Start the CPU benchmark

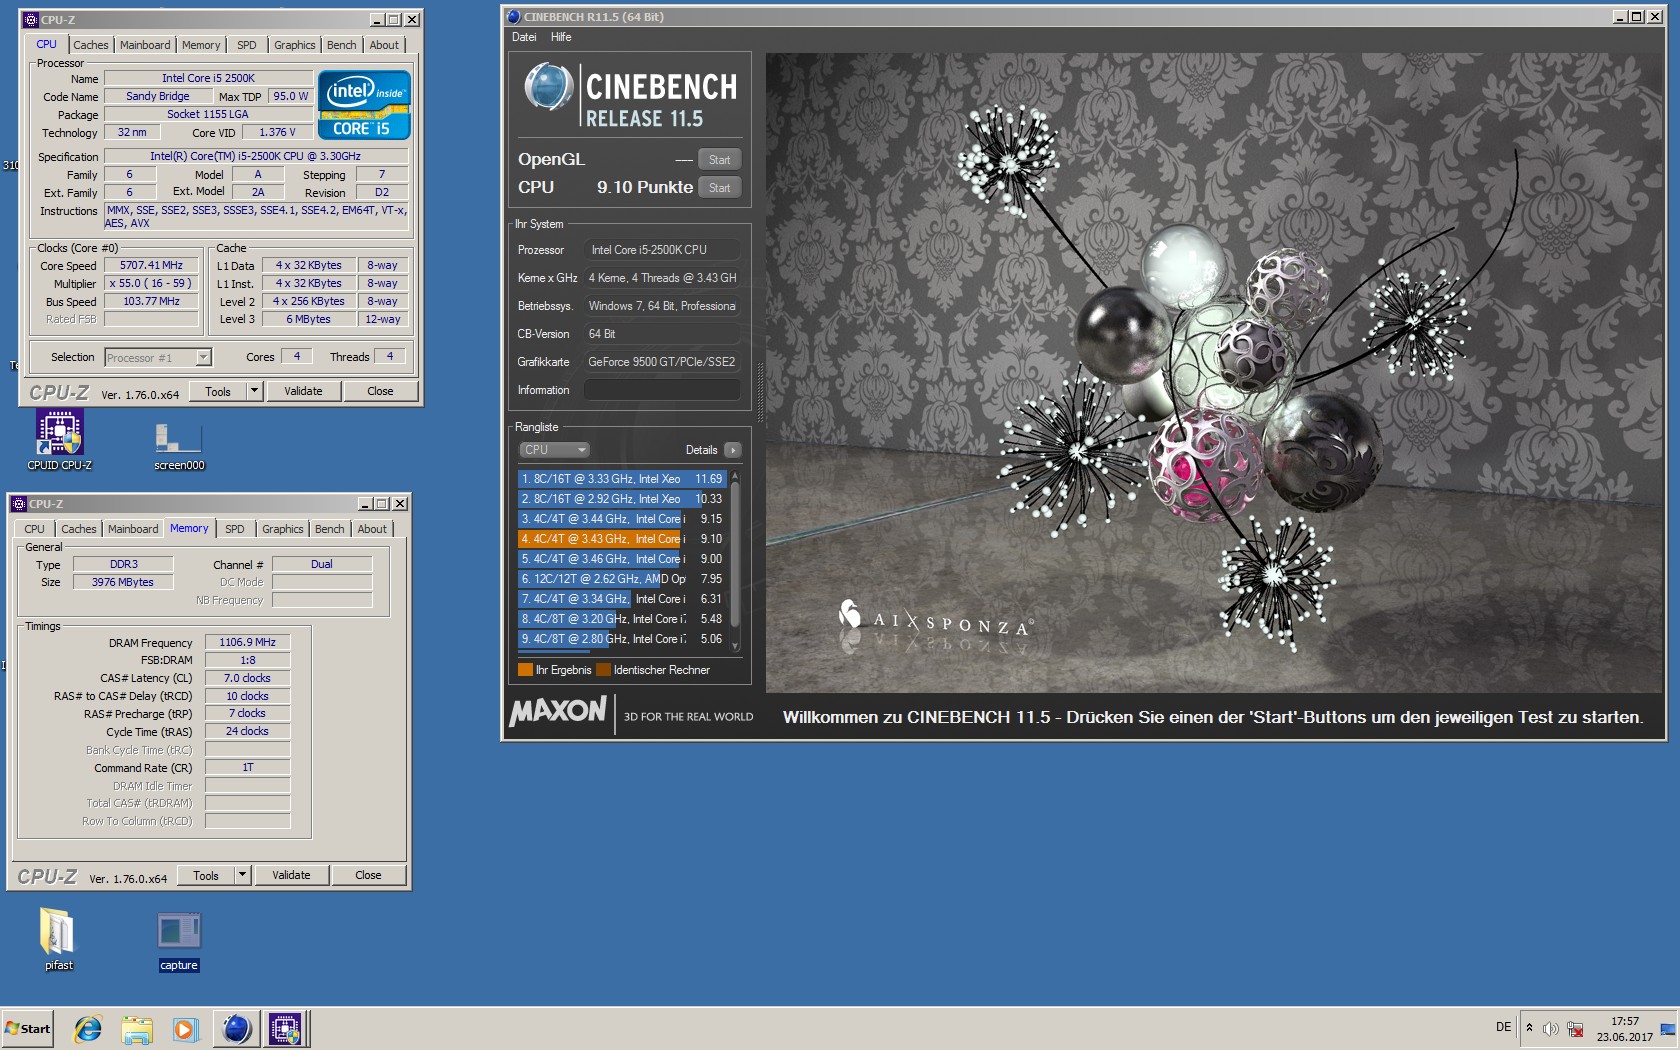[719, 188]
